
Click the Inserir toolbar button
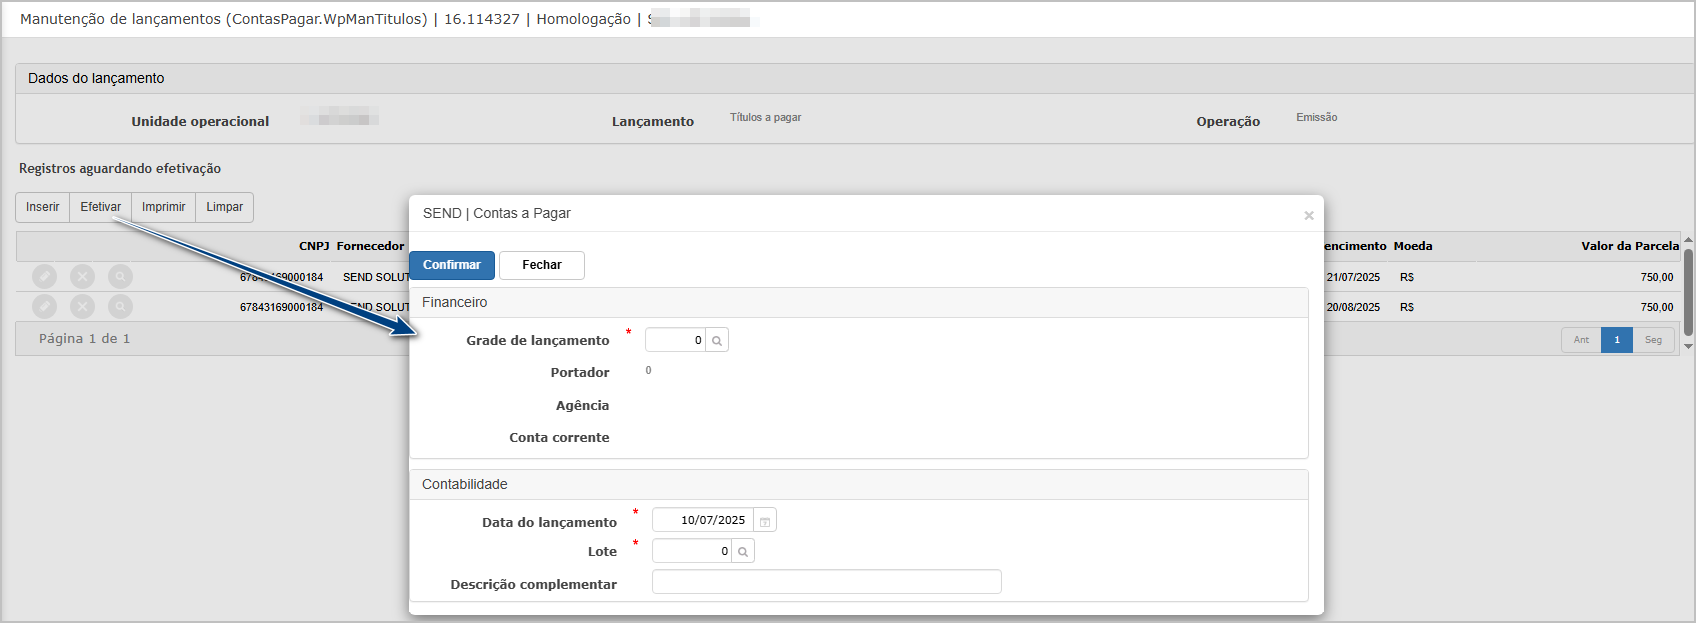pos(42,207)
